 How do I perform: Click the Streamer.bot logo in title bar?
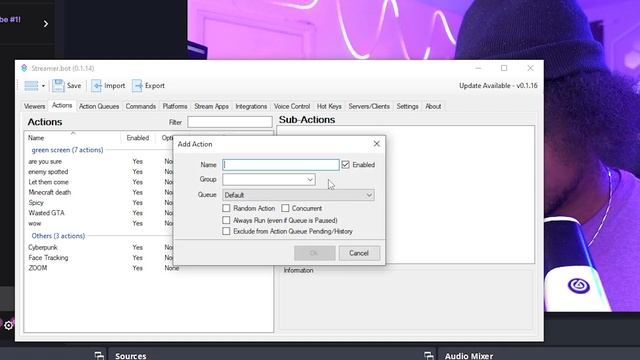pyautogui.click(x=24, y=68)
